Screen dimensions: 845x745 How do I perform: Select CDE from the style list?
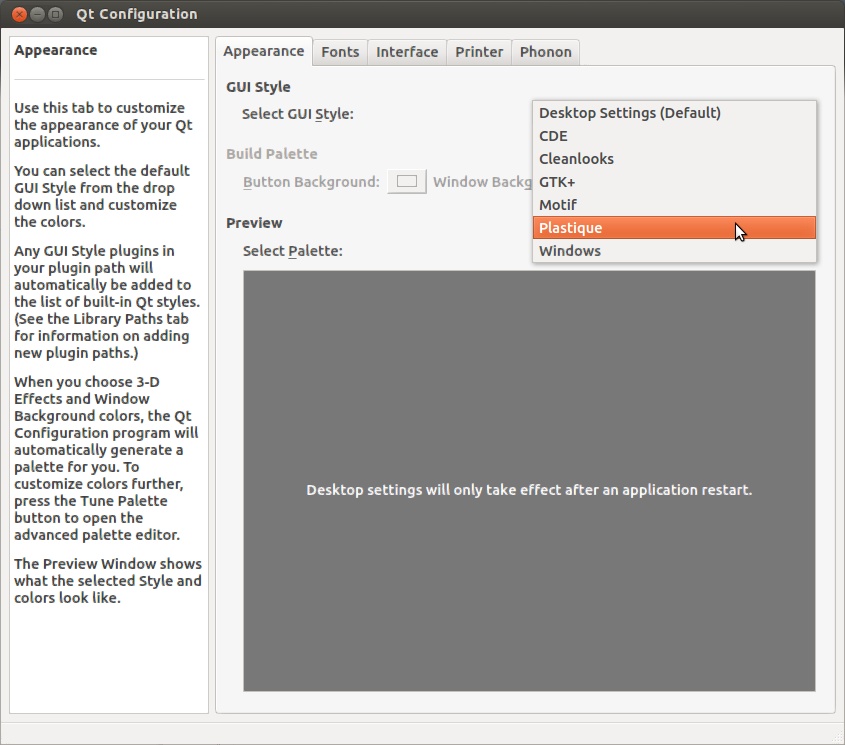(674, 136)
